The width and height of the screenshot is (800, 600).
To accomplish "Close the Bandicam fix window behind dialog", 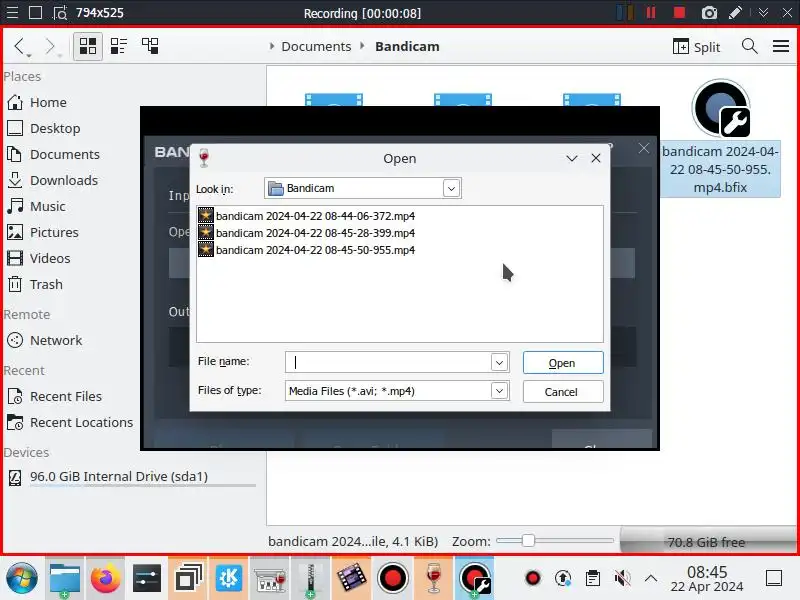I will (x=644, y=148).
